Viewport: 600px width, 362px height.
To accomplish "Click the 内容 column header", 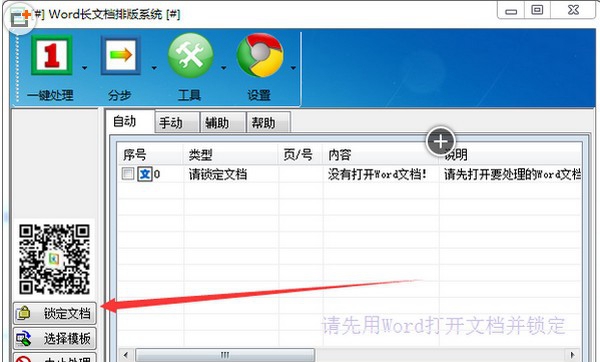I will (381, 155).
